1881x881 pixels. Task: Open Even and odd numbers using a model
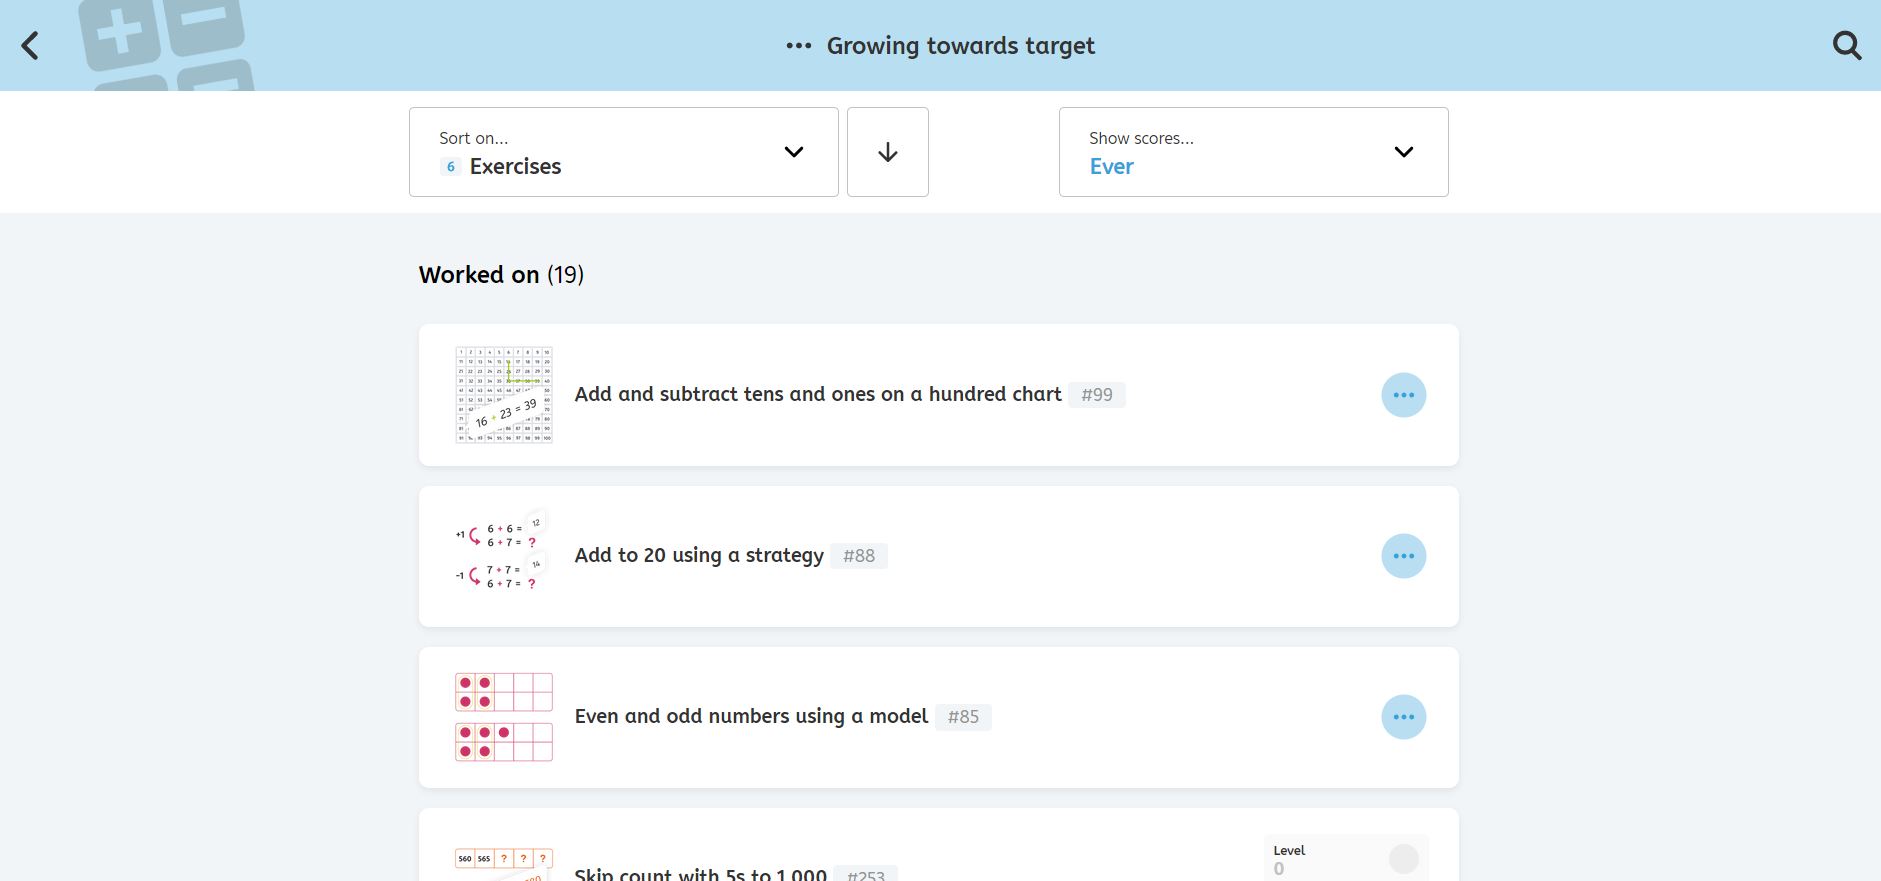751,717
